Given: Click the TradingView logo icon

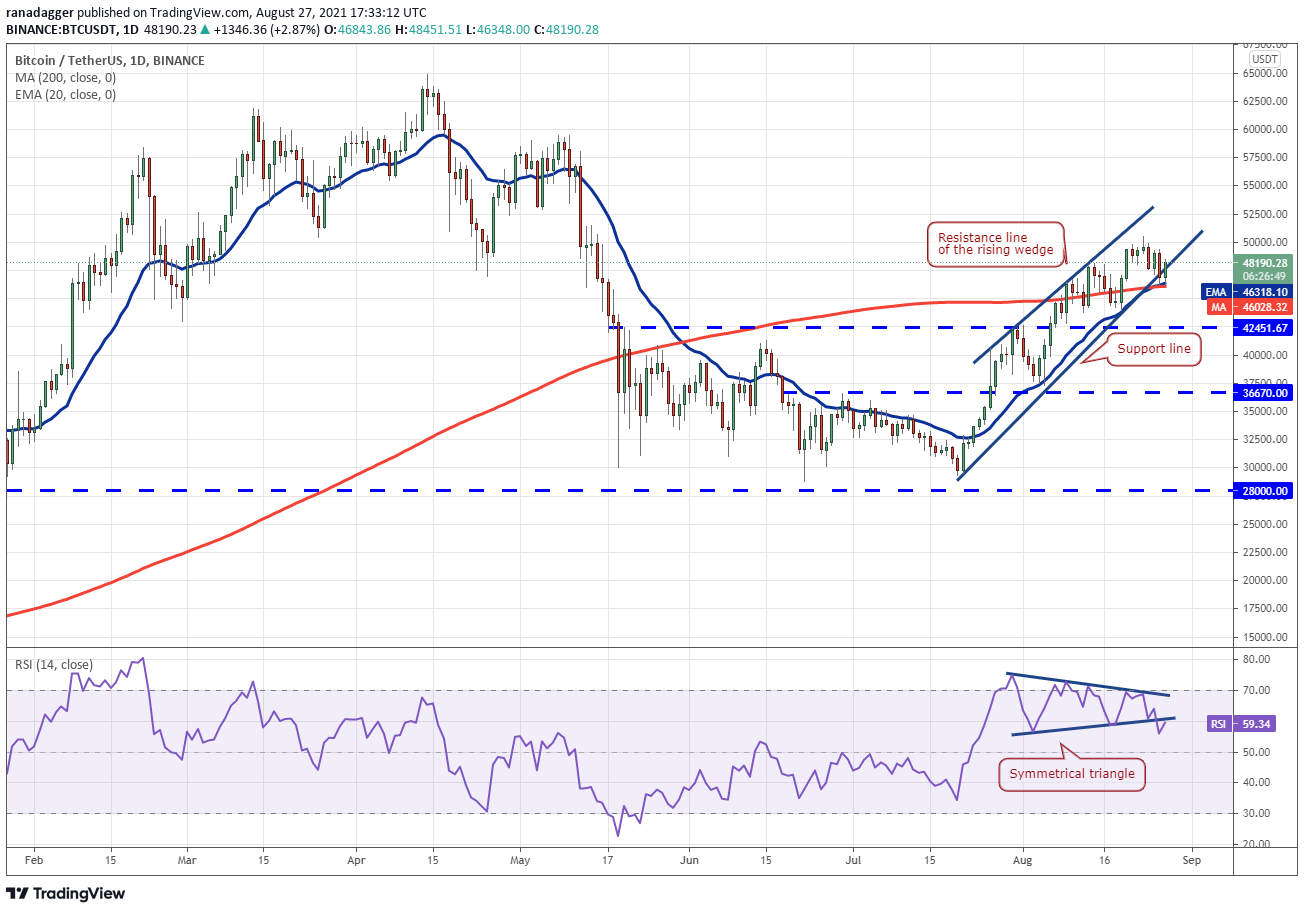Looking at the screenshot, I should click(18, 893).
